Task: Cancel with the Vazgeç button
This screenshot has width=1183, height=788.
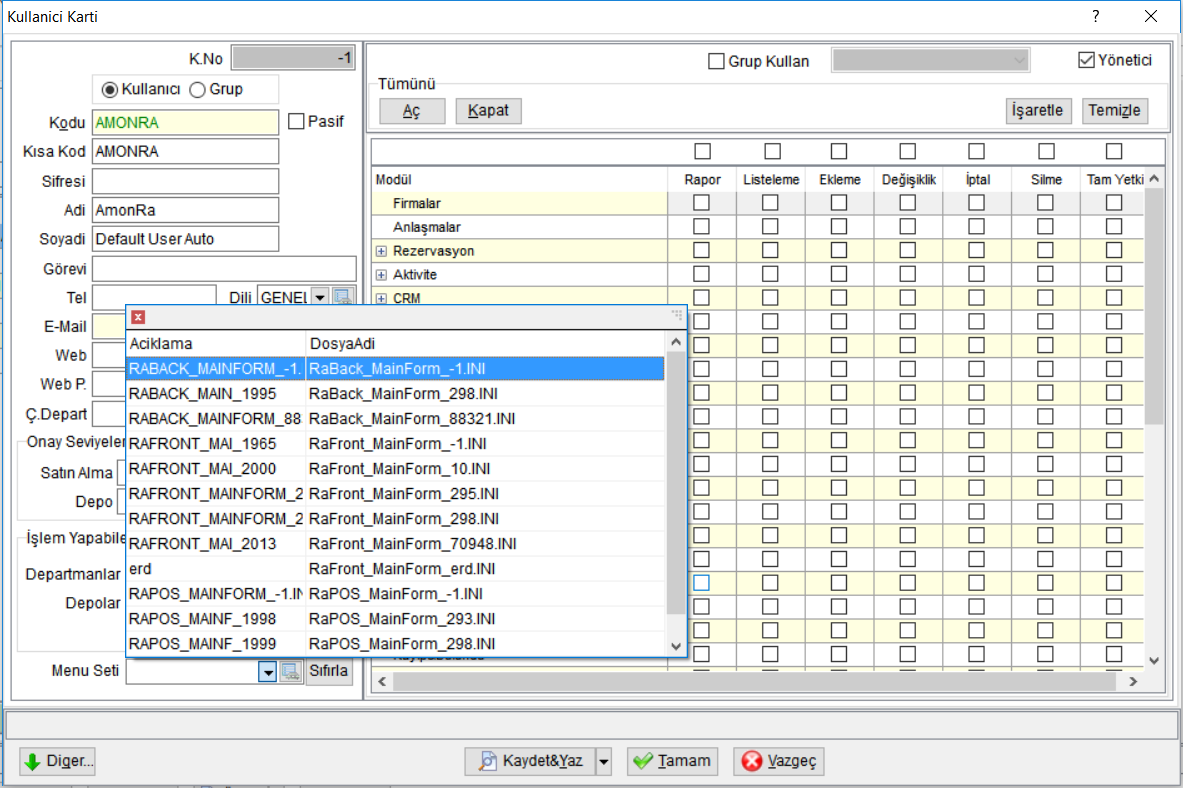Action: pyautogui.click(x=779, y=761)
